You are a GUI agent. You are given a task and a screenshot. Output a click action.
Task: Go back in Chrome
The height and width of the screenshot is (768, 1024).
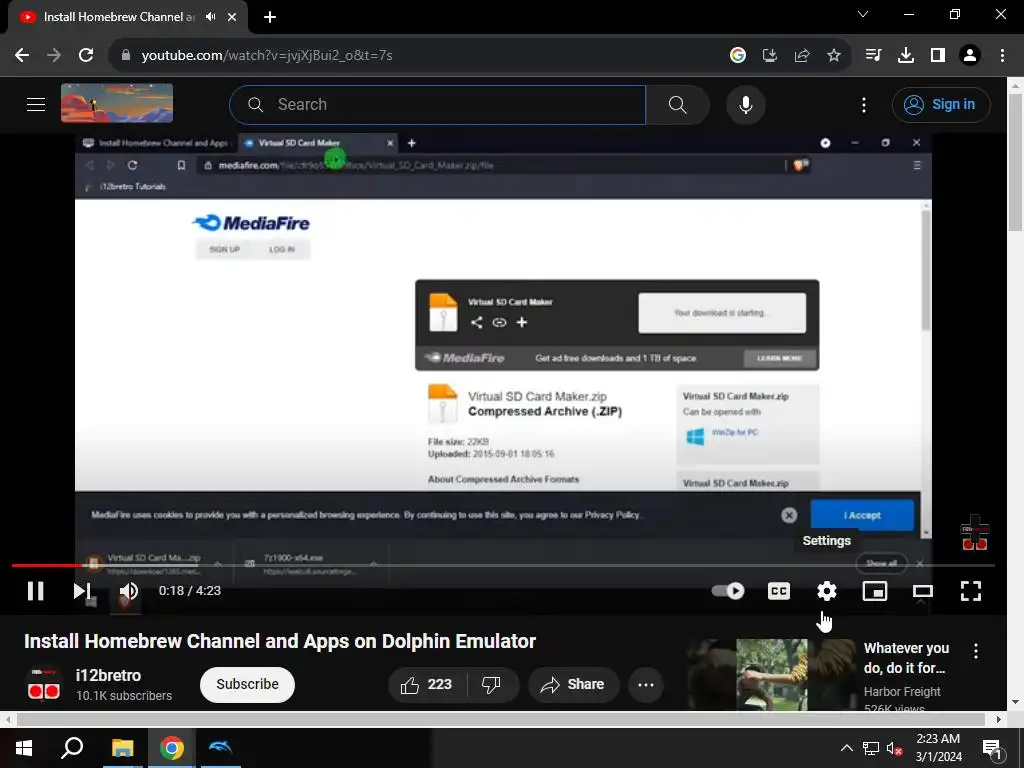(x=22, y=56)
